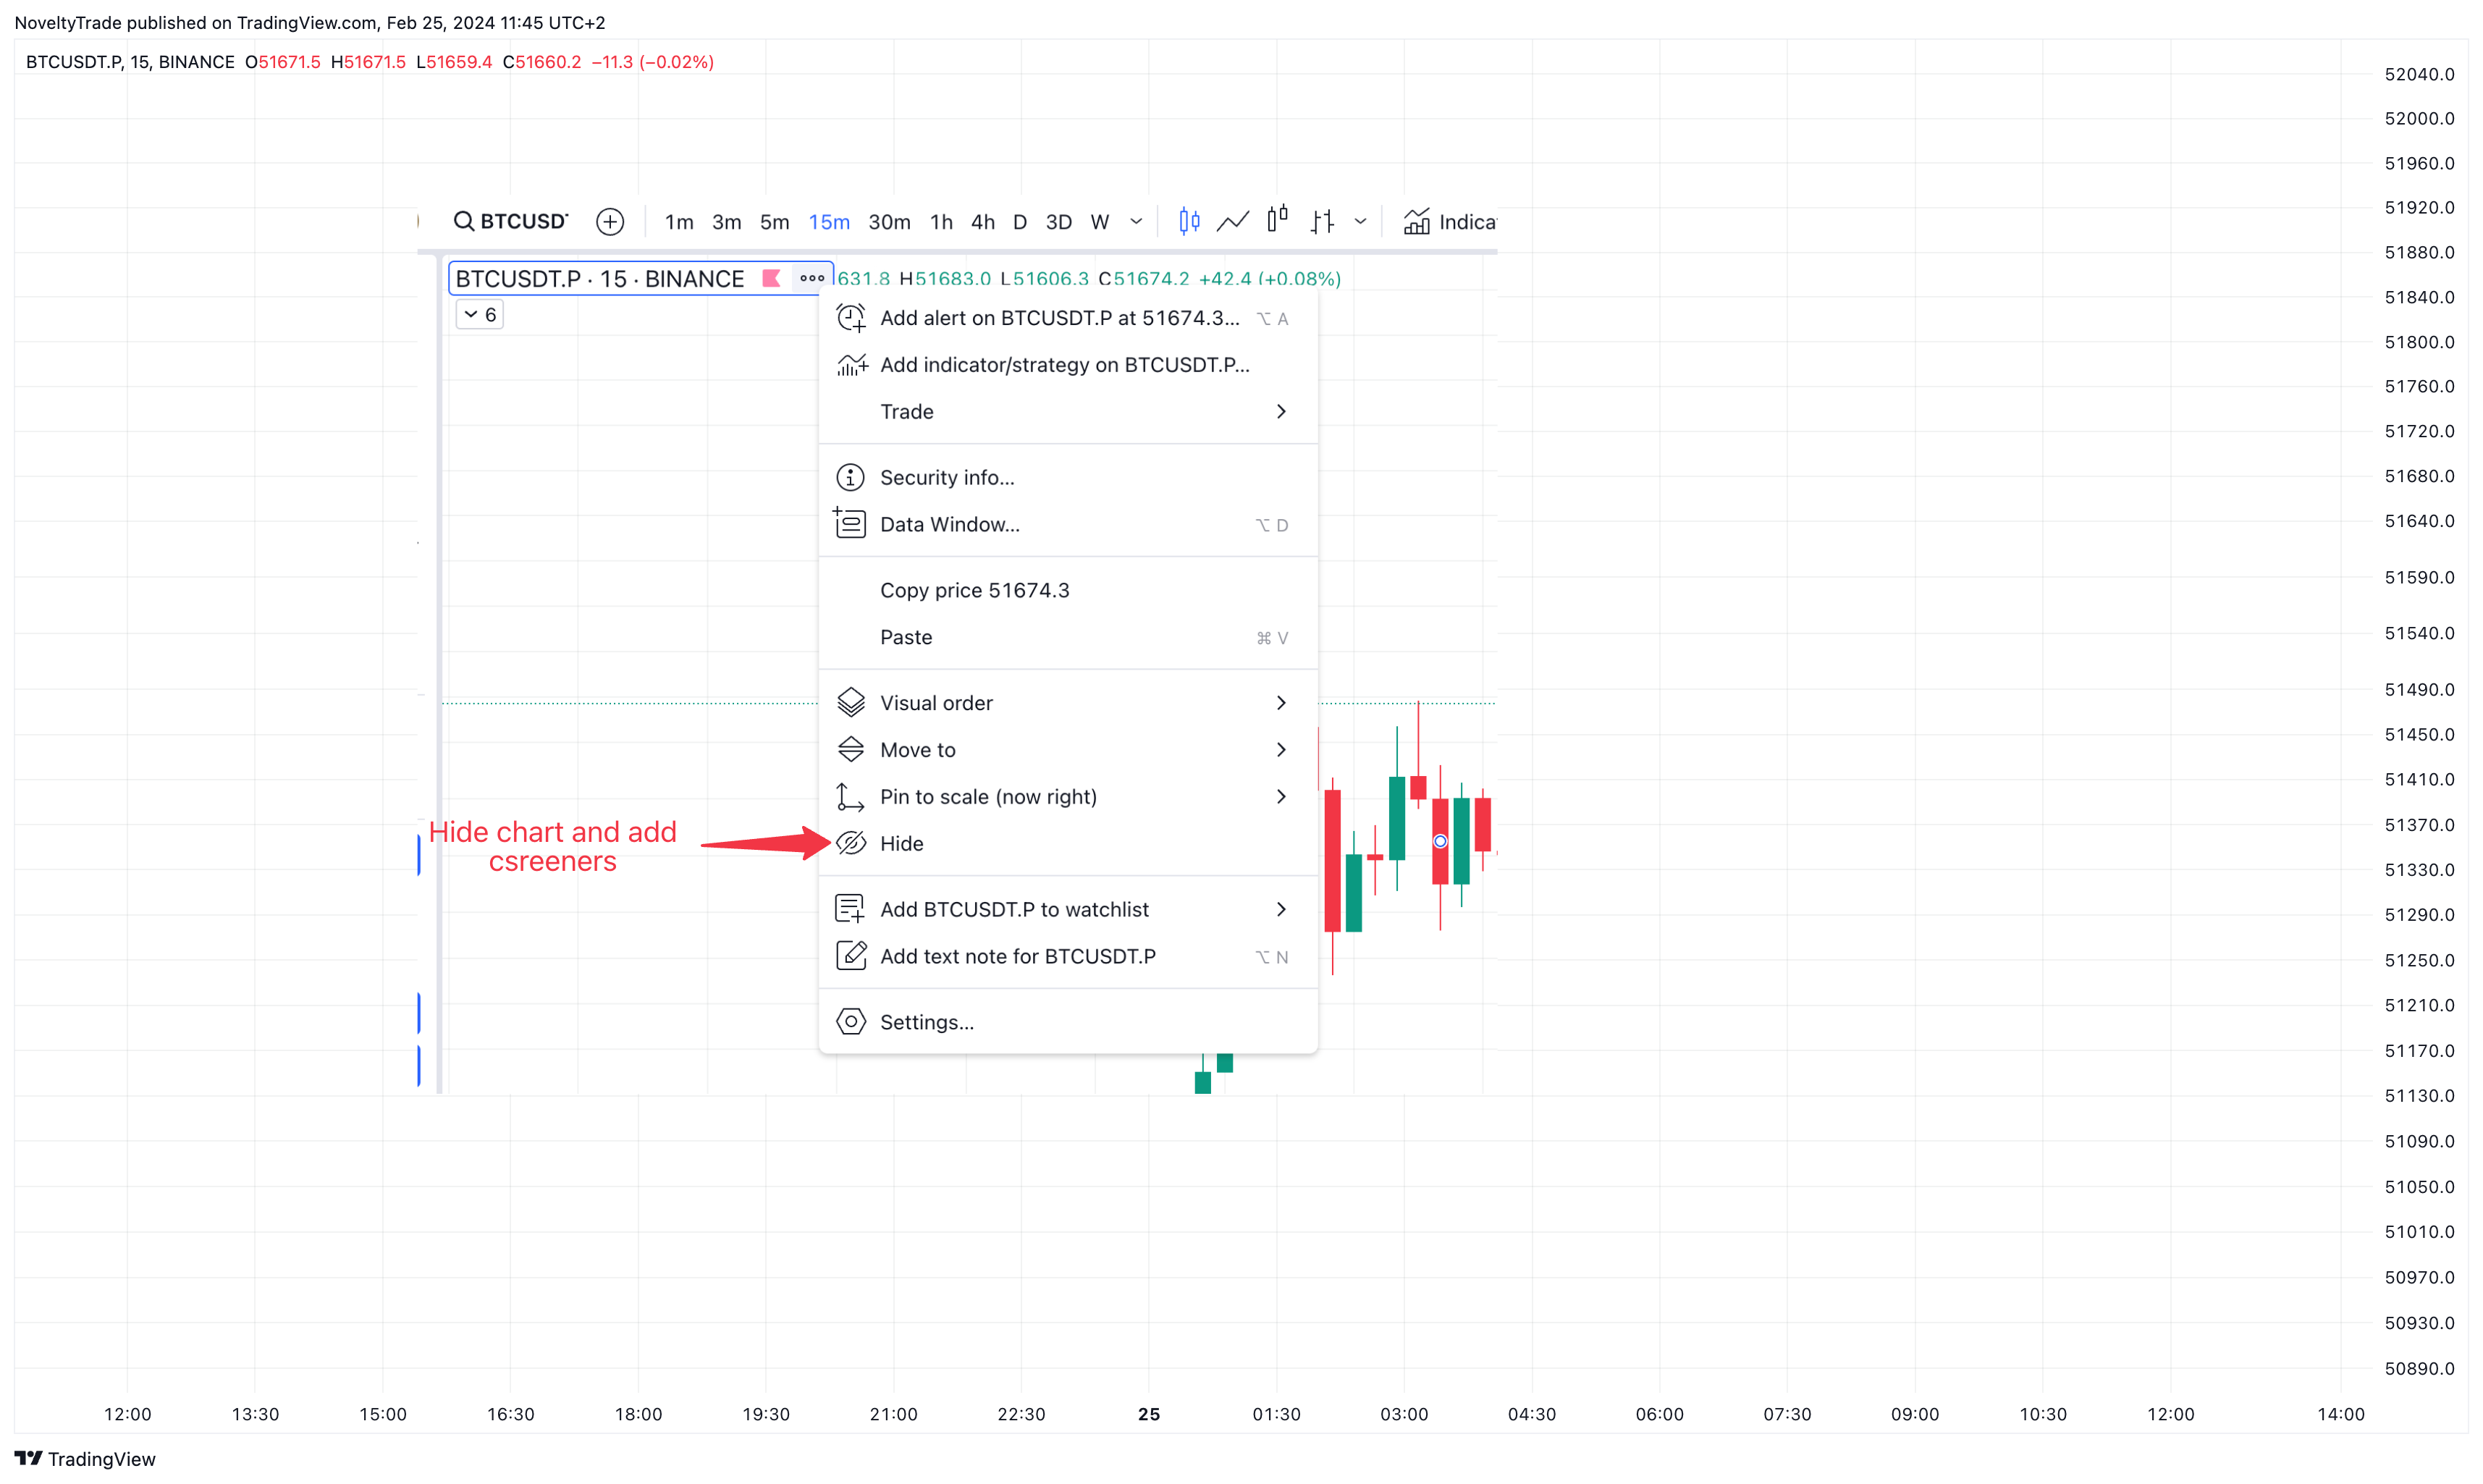Click the compare/add symbol plus icon

pyautogui.click(x=610, y=221)
